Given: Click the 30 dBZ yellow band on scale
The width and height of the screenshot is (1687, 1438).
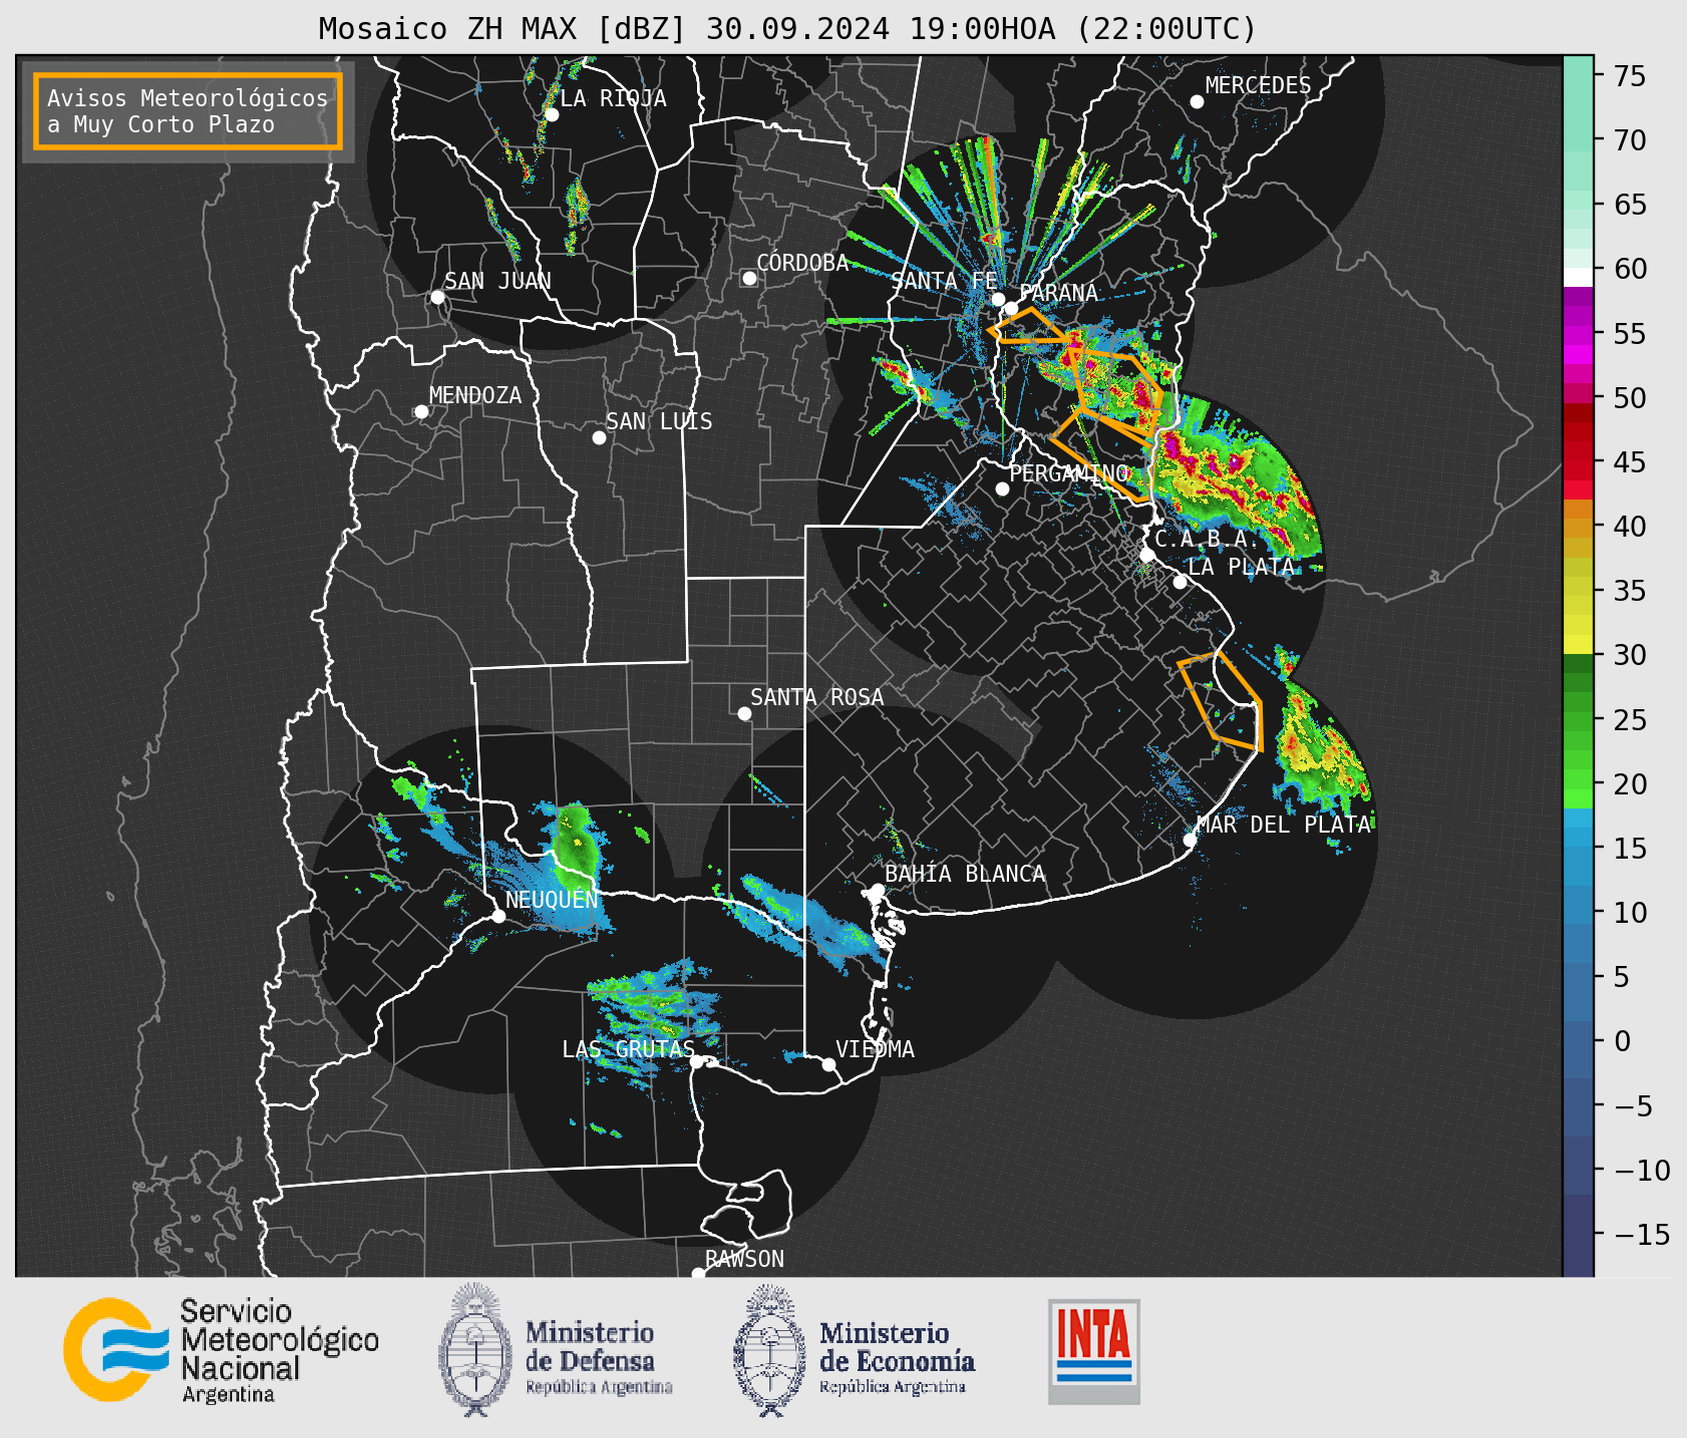Looking at the screenshot, I should (1578, 647).
